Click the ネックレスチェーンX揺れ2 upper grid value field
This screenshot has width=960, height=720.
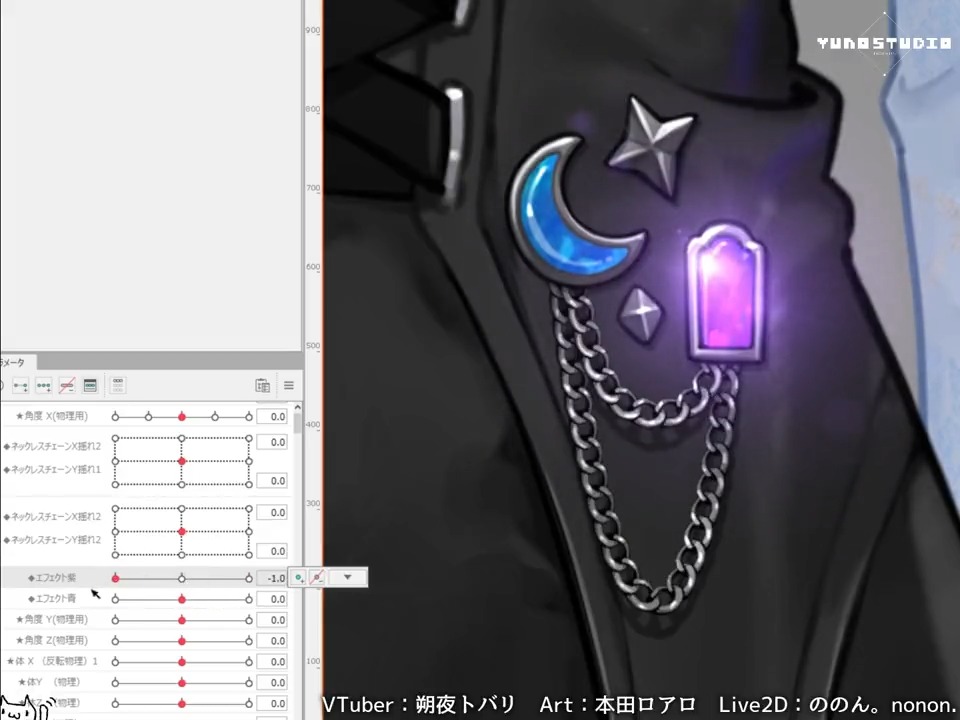pos(272,442)
